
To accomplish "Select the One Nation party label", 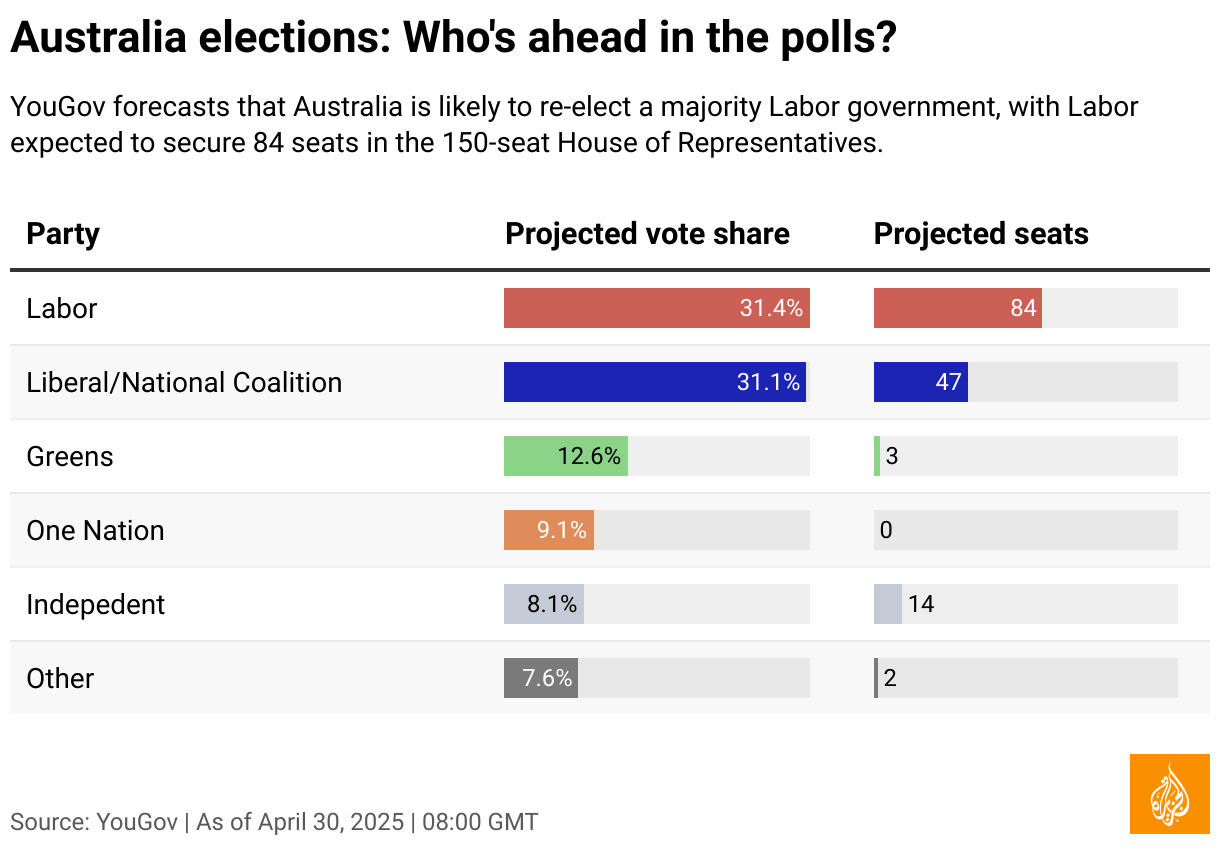I will 95,530.
